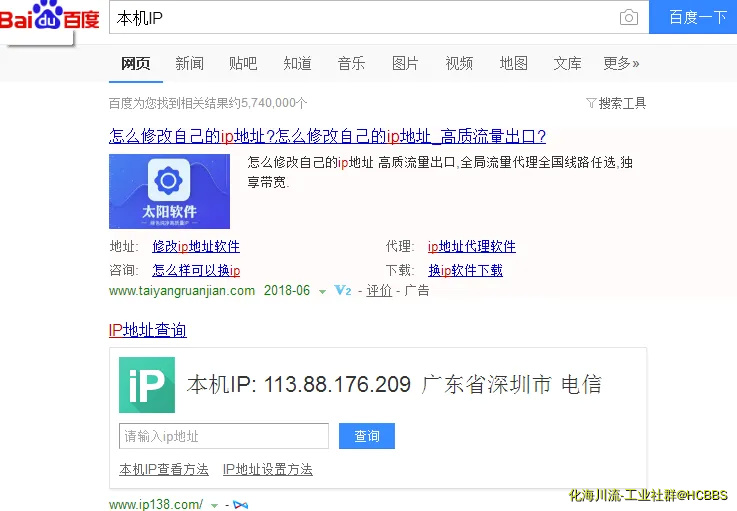This screenshot has height=511, width=737.
Task: Expand dropdown arrow beside www.ip138.com
Action: pos(214,505)
